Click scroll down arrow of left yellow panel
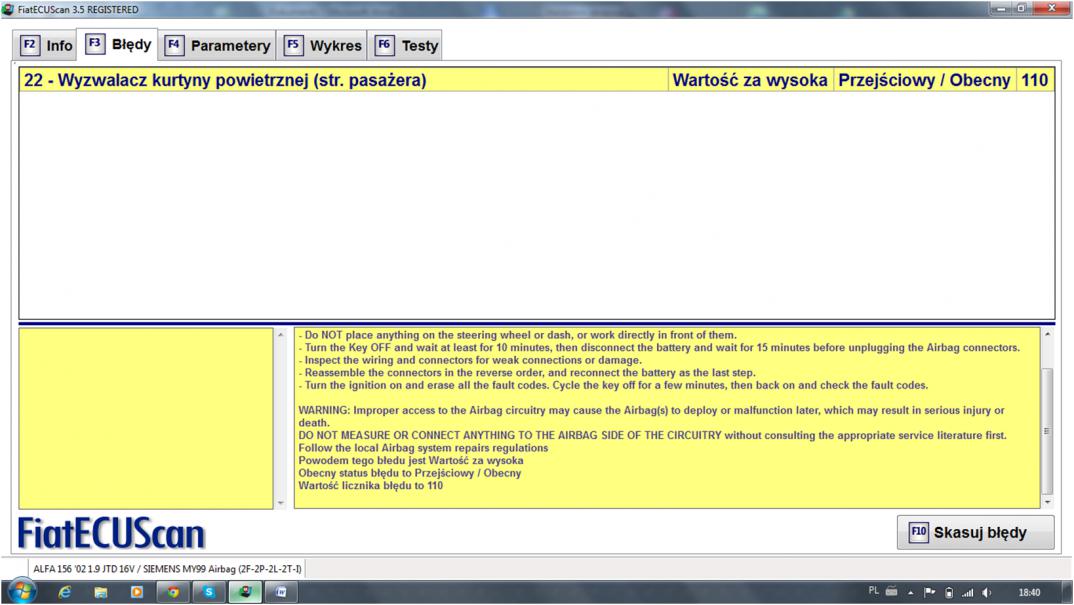Image resolution: width=1074 pixels, height=605 pixels. [x=280, y=502]
